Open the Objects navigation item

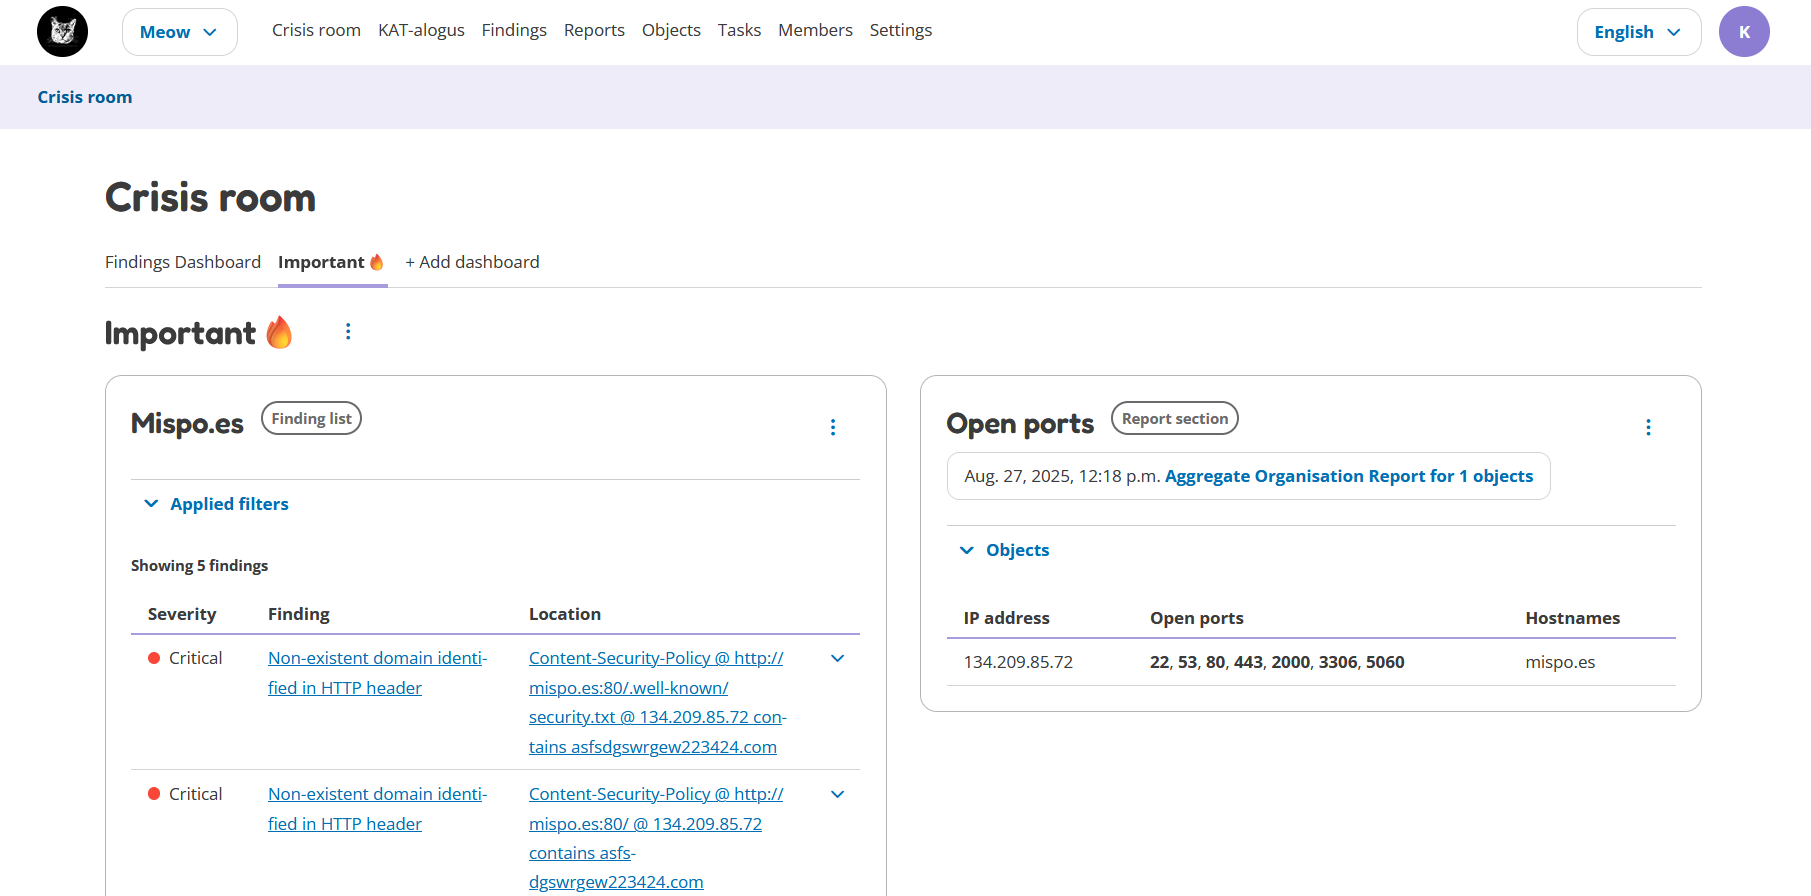point(671,30)
